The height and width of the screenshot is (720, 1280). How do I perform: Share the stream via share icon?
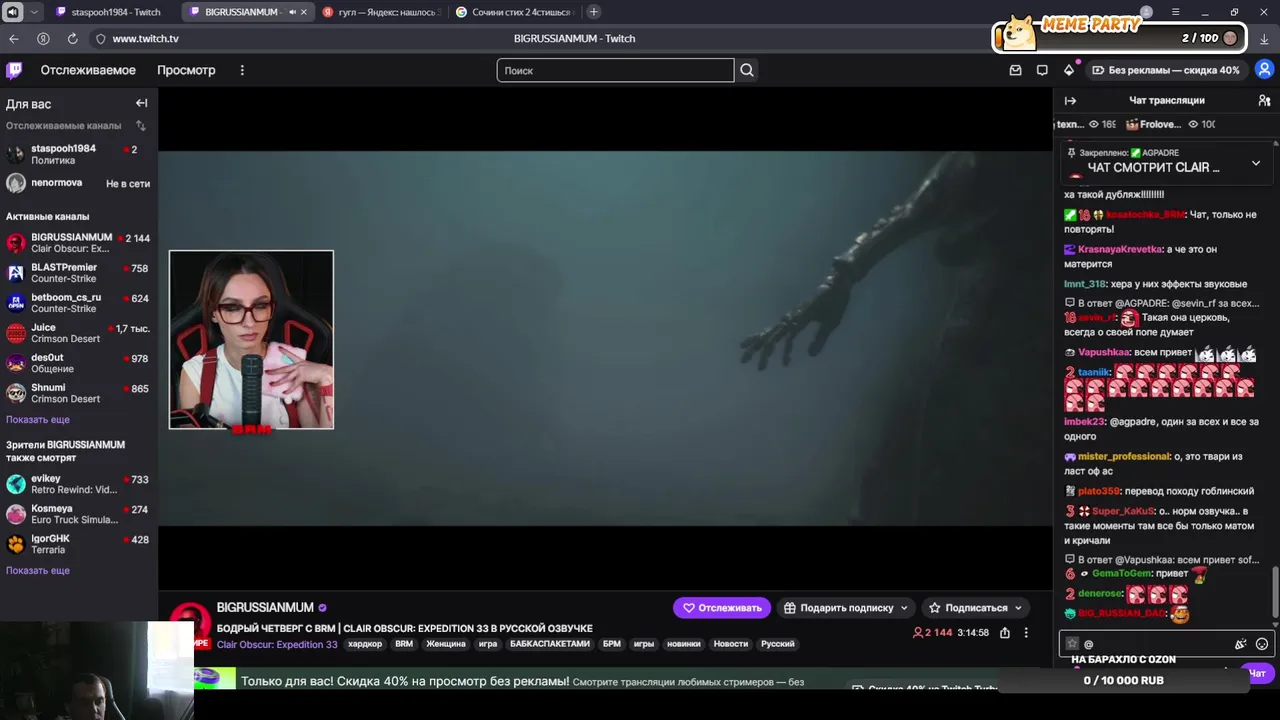click(x=1005, y=632)
